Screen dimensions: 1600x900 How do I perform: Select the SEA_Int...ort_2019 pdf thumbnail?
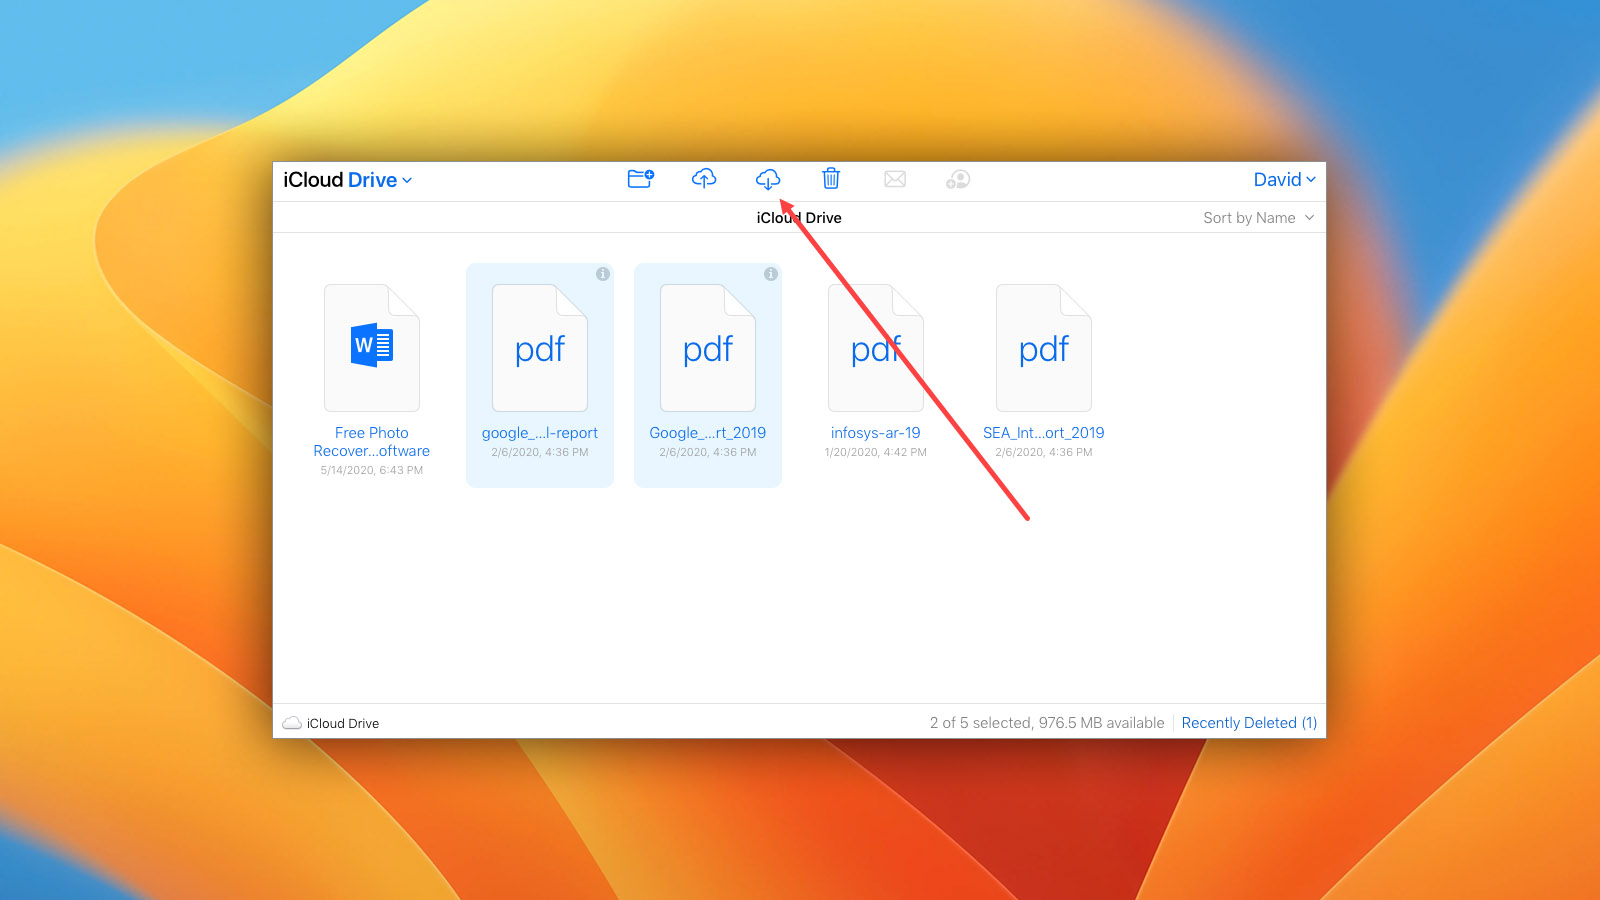click(x=1044, y=347)
